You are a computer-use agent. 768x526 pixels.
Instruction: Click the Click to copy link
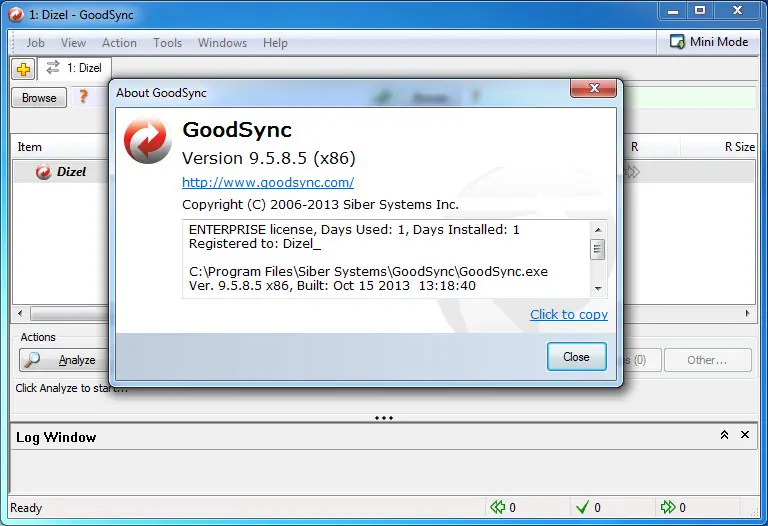pyautogui.click(x=569, y=314)
